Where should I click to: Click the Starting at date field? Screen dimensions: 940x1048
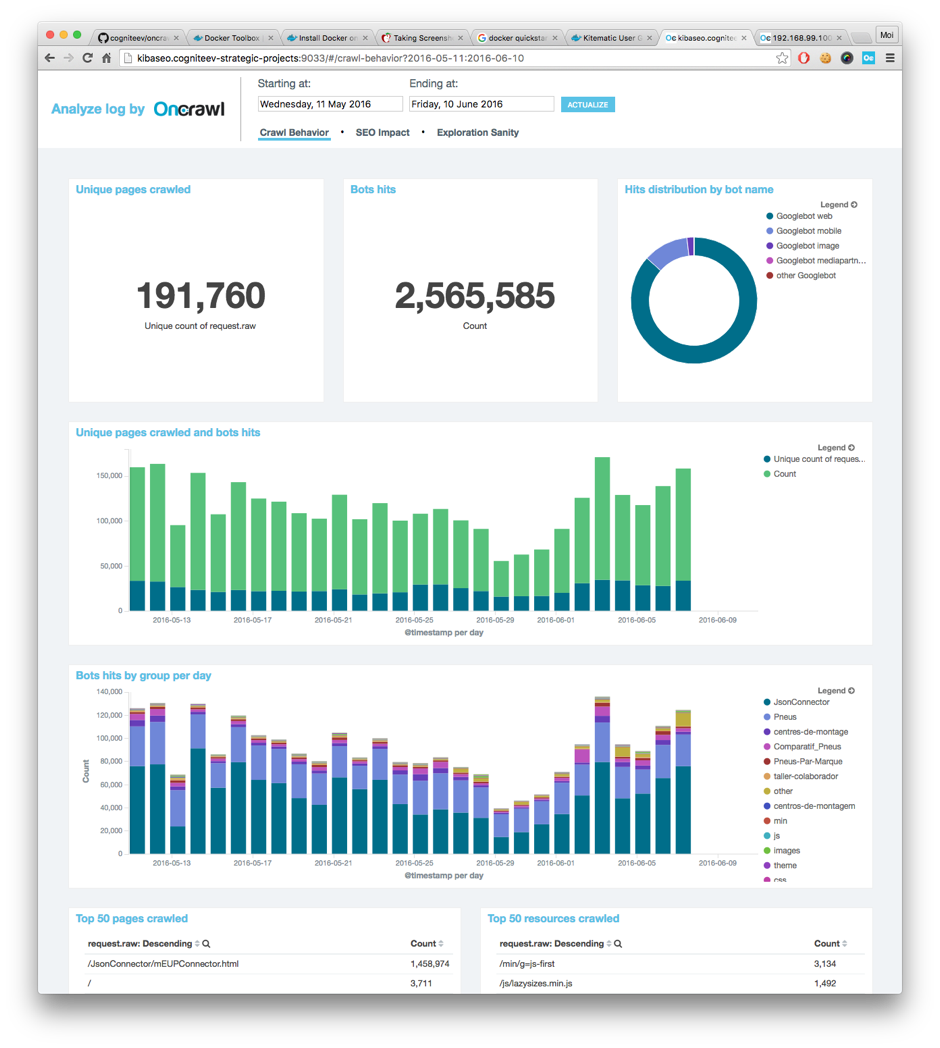(330, 104)
